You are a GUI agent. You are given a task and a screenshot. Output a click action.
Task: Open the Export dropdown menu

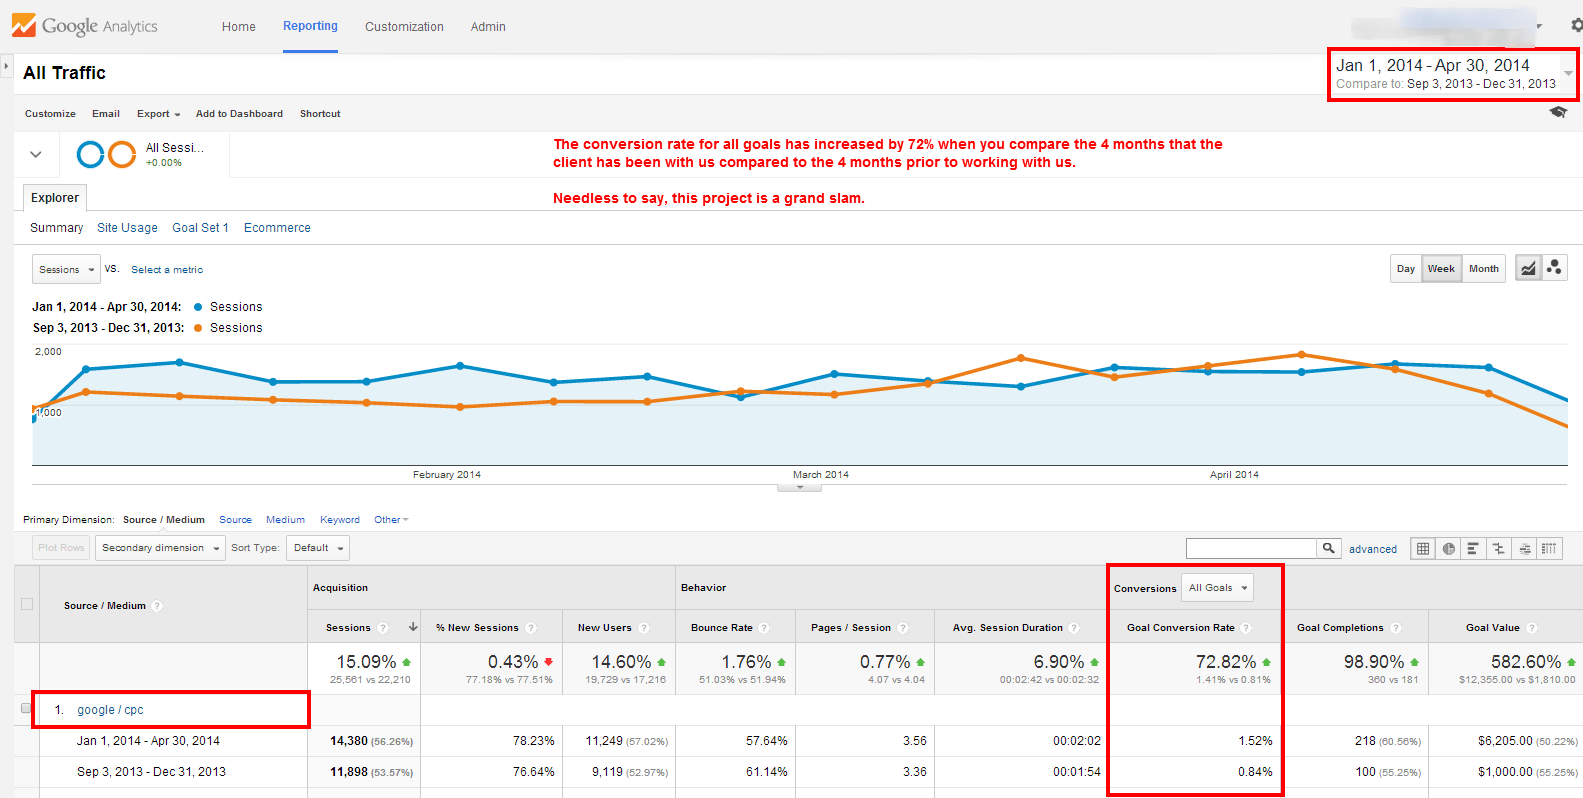159,114
